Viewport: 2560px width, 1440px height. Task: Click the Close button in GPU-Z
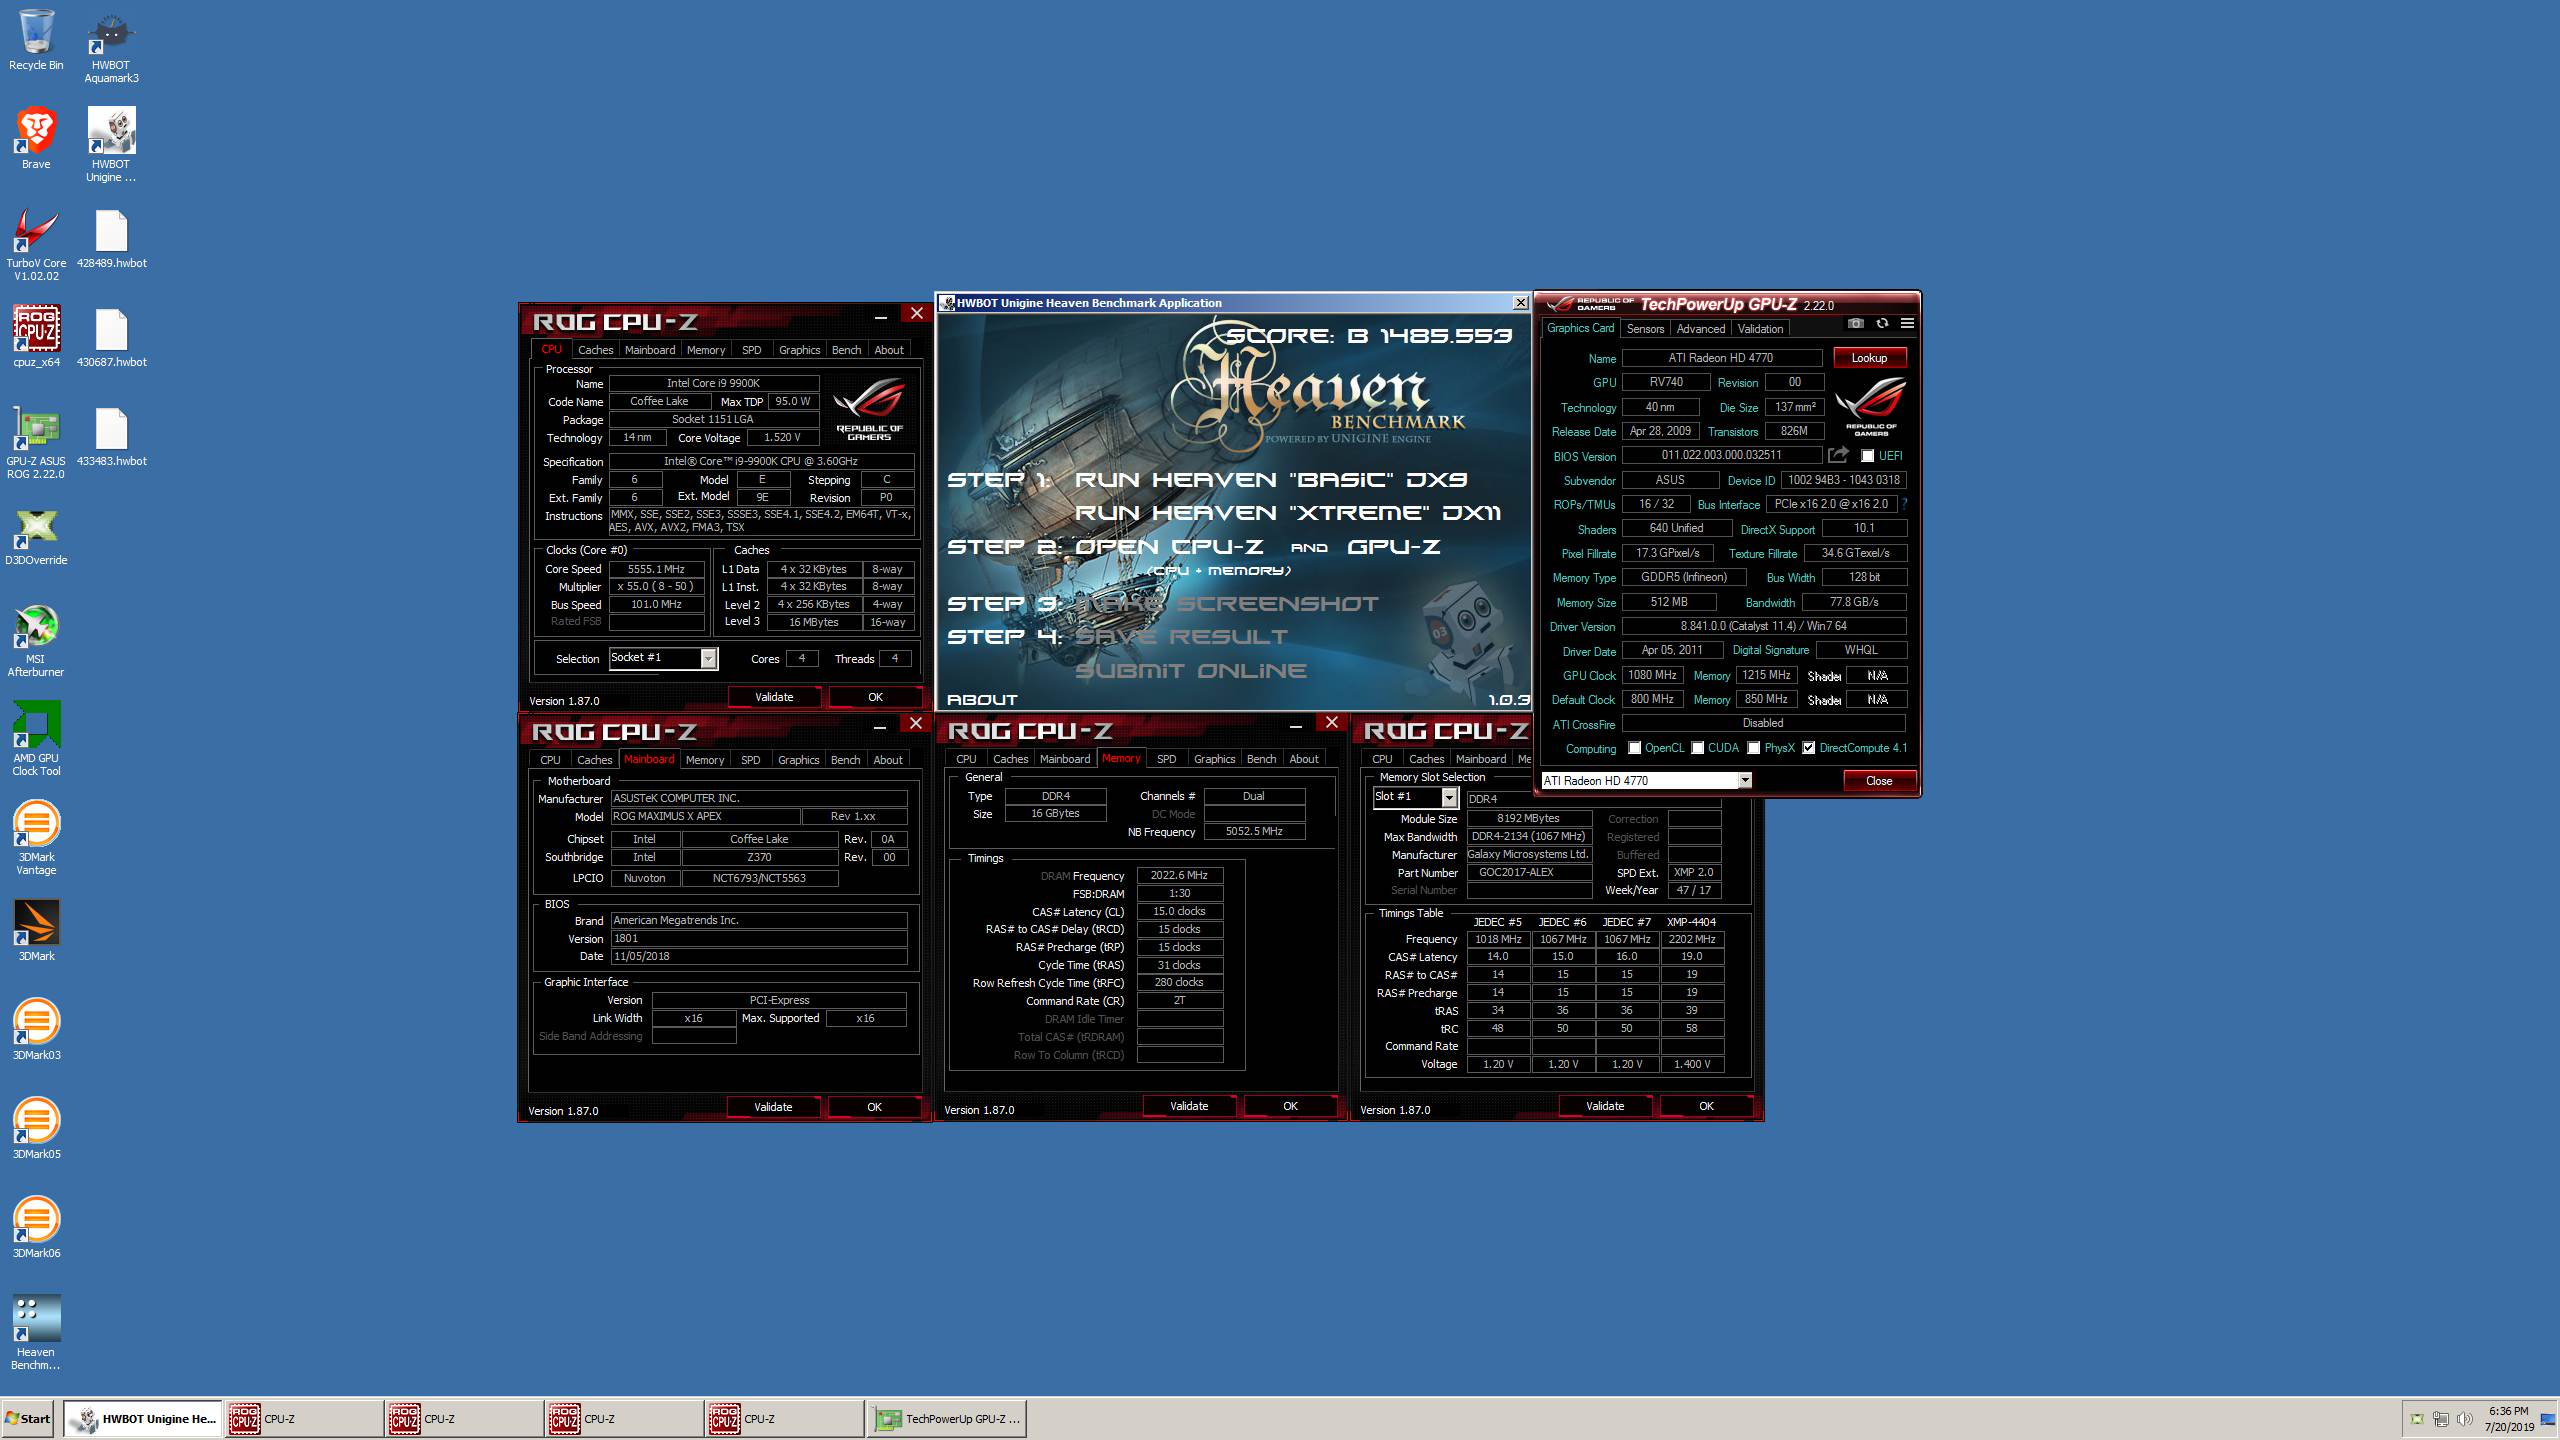[x=1878, y=781]
